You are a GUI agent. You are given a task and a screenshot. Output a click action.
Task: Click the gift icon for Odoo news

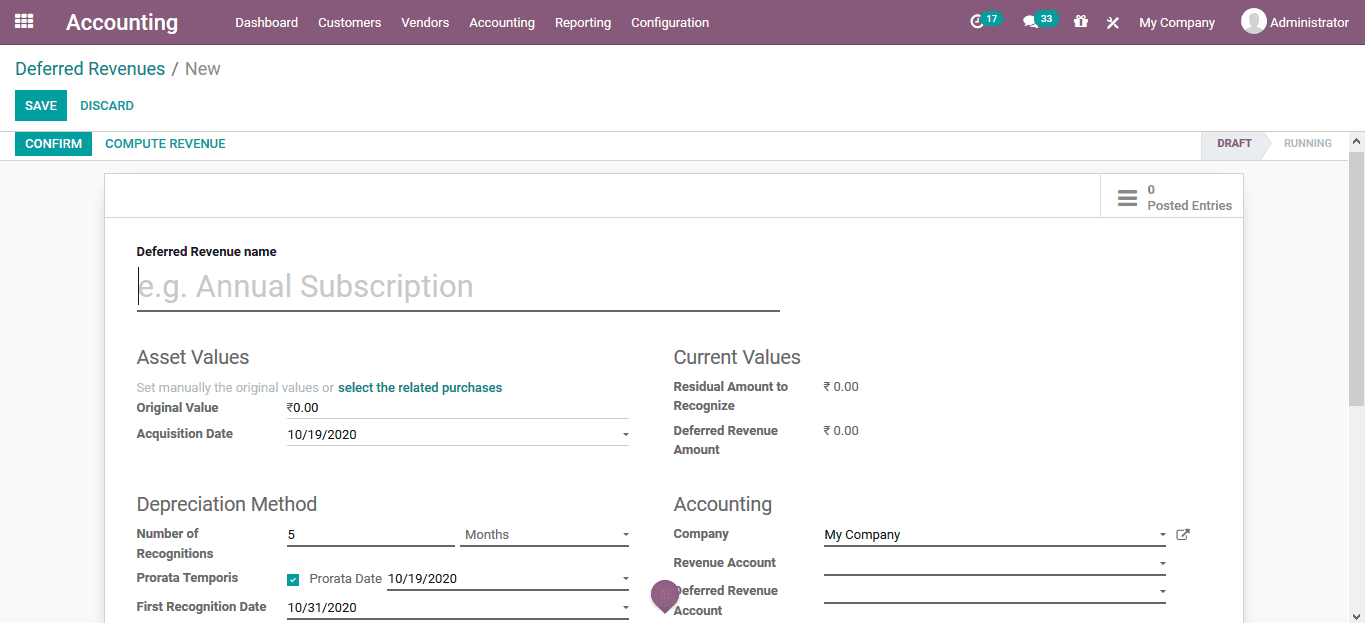[x=1080, y=21]
